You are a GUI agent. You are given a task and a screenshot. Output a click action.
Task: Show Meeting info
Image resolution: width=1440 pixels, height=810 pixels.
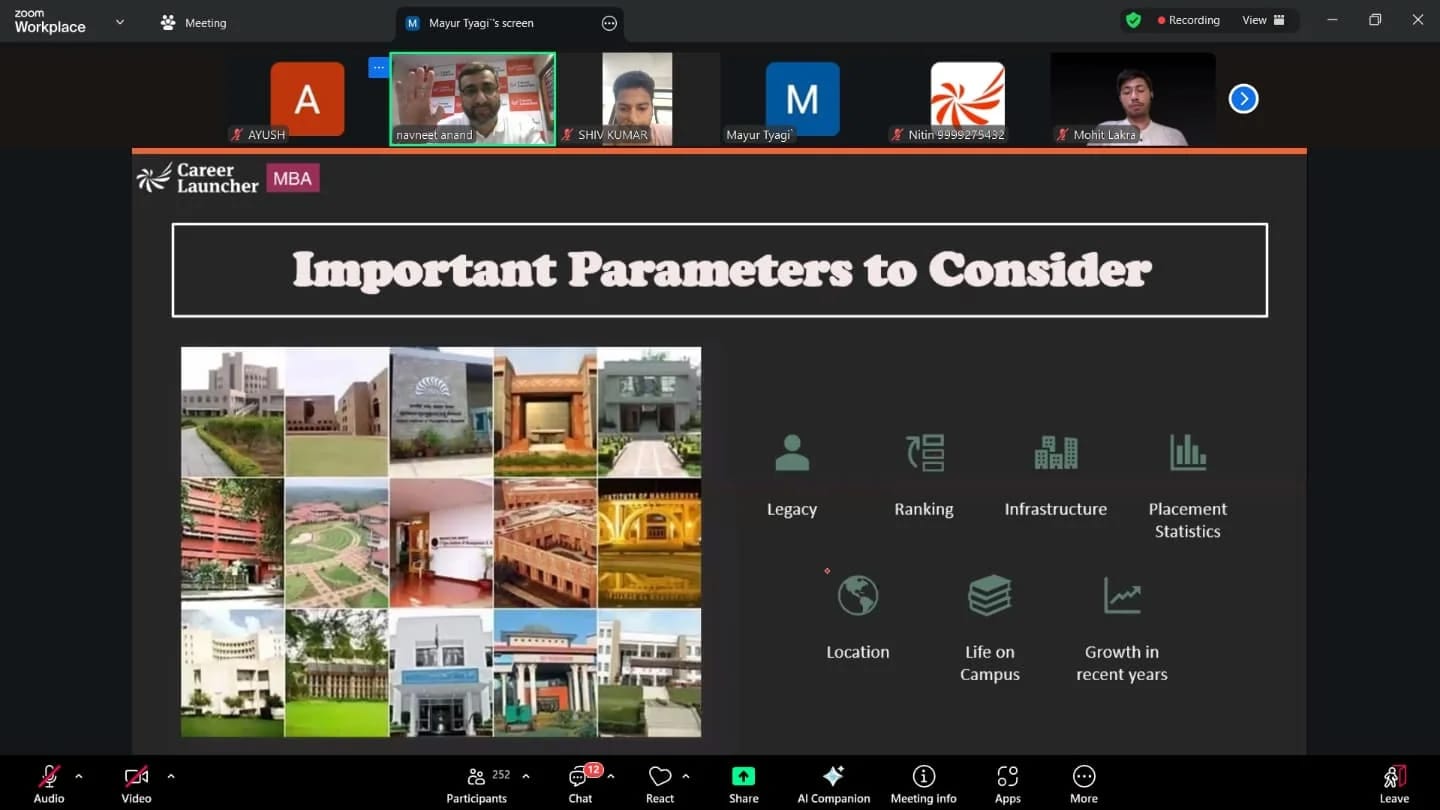[x=923, y=784]
